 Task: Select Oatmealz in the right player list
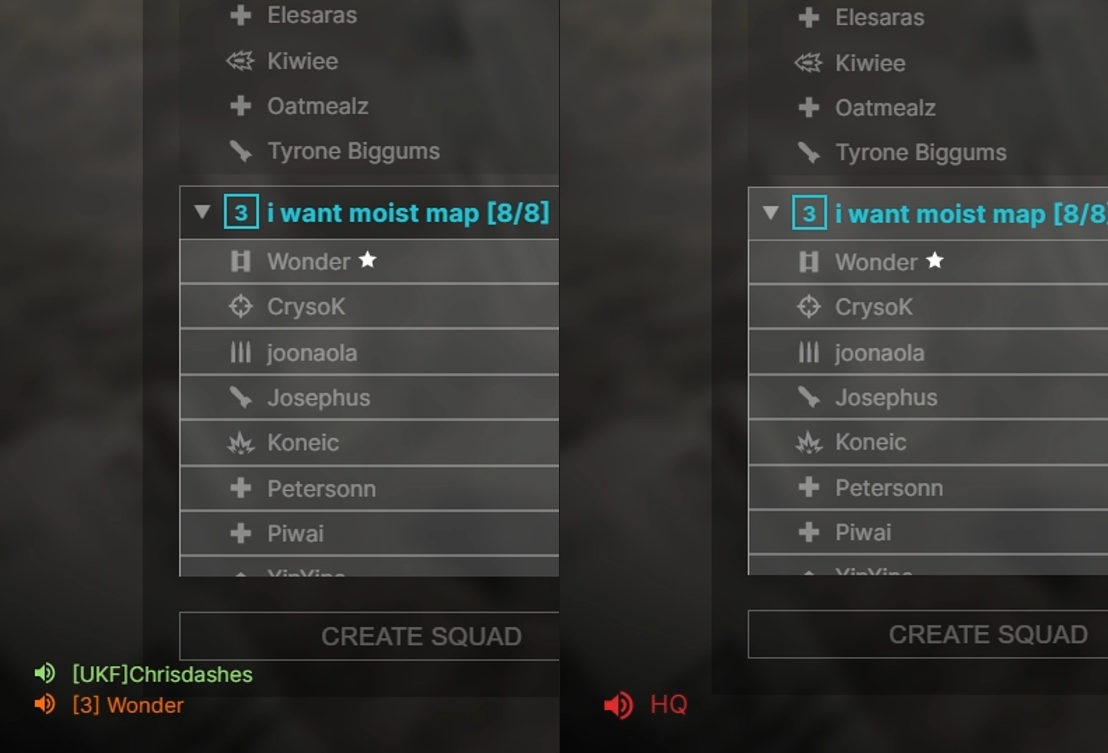[885, 108]
